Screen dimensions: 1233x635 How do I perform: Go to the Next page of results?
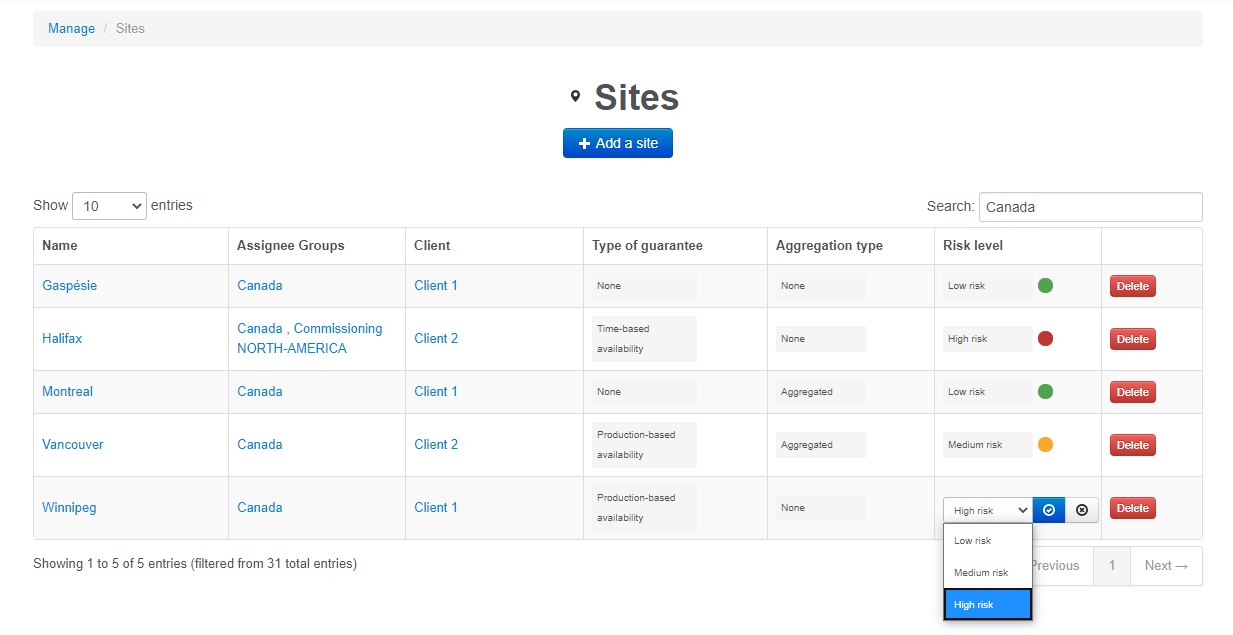(x=1165, y=565)
